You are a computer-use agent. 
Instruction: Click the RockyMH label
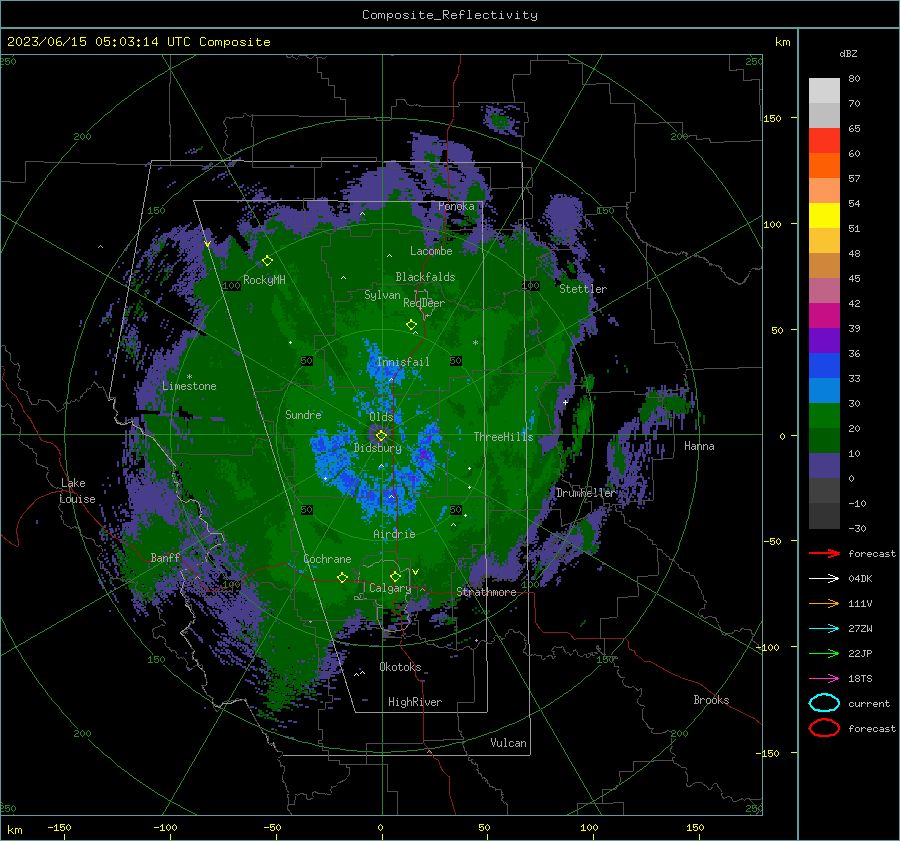(264, 280)
